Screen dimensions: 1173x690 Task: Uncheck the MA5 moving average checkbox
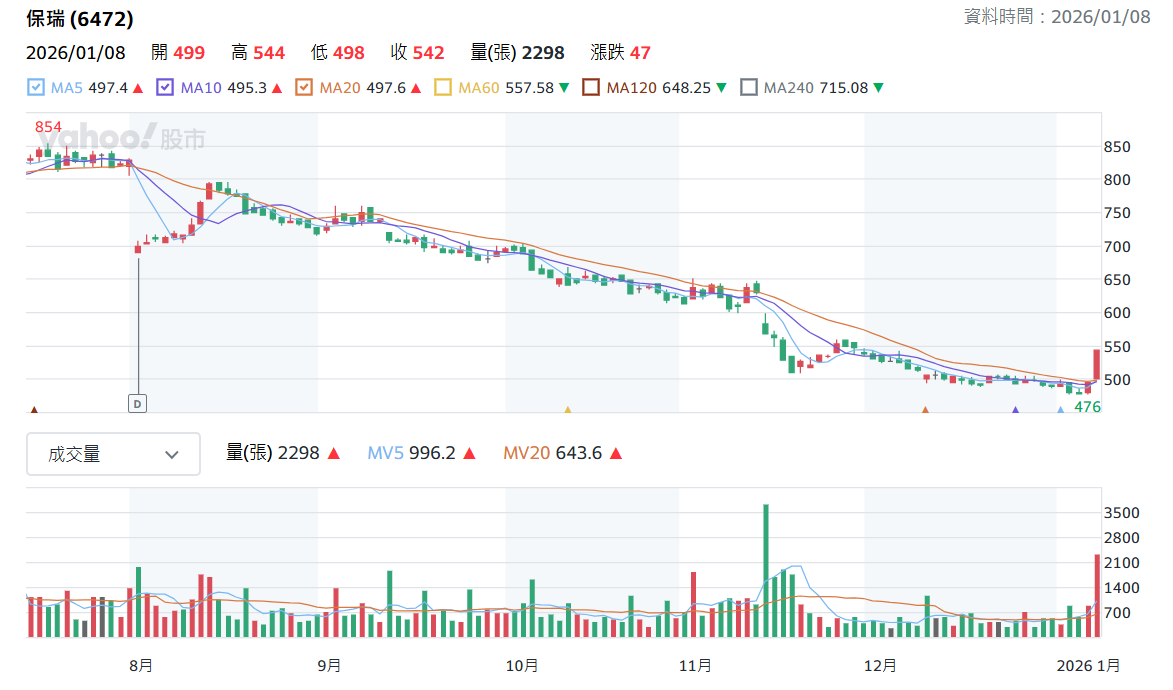(x=35, y=88)
